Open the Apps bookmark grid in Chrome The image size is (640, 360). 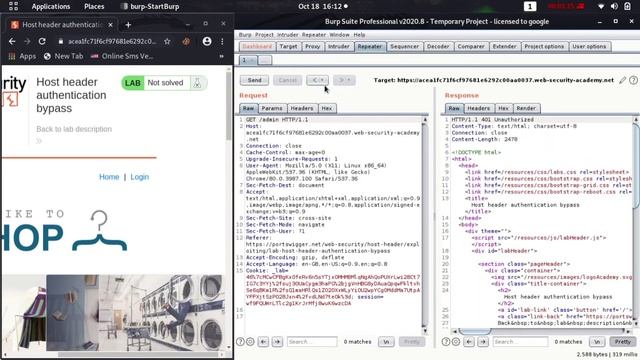point(22,56)
